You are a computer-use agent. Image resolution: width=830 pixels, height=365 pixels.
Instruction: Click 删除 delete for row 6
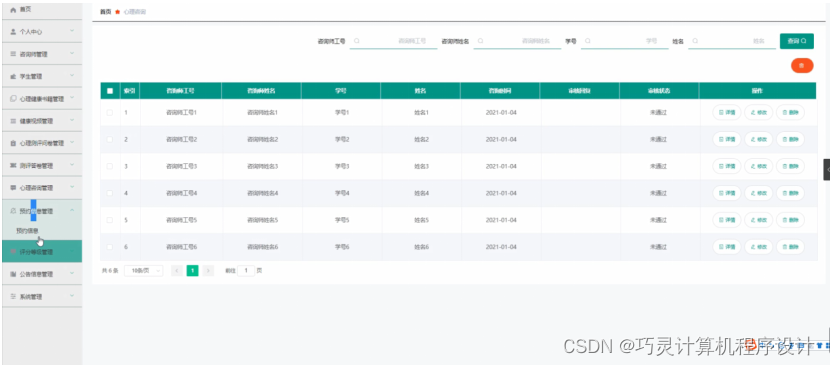(x=790, y=247)
